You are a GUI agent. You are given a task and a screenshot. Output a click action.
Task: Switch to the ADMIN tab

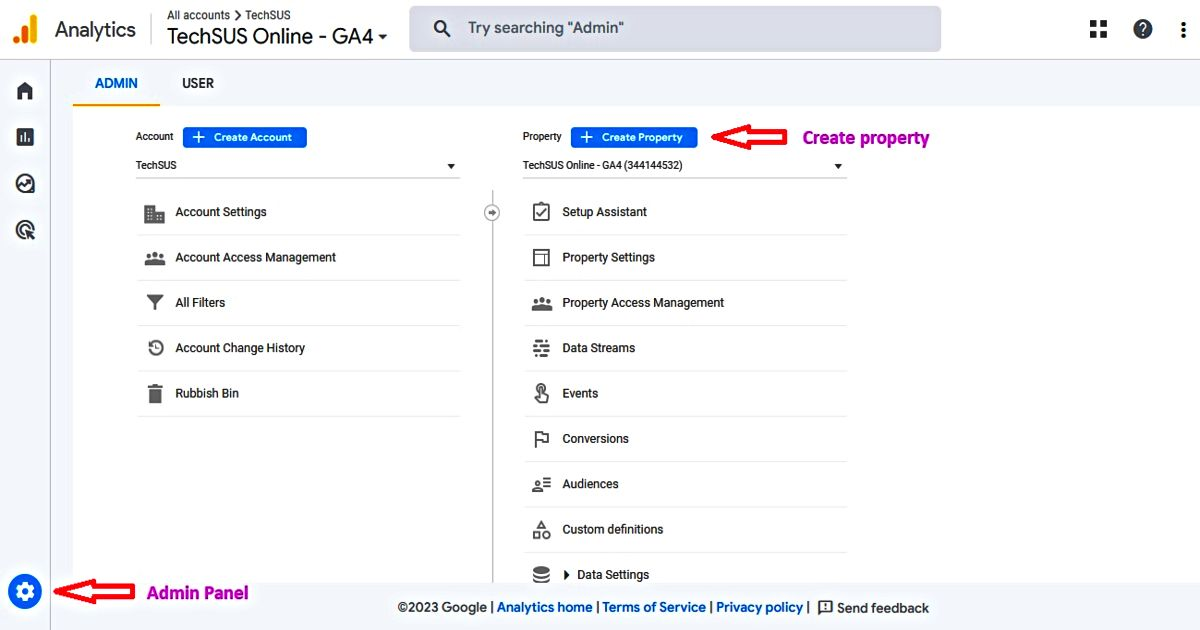[x=116, y=83]
